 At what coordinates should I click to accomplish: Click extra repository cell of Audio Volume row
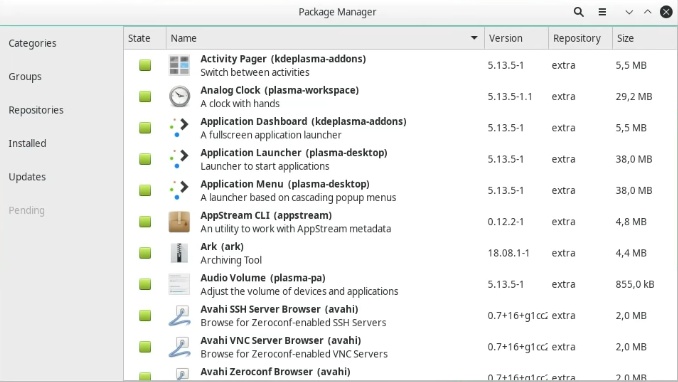tap(563, 284)
